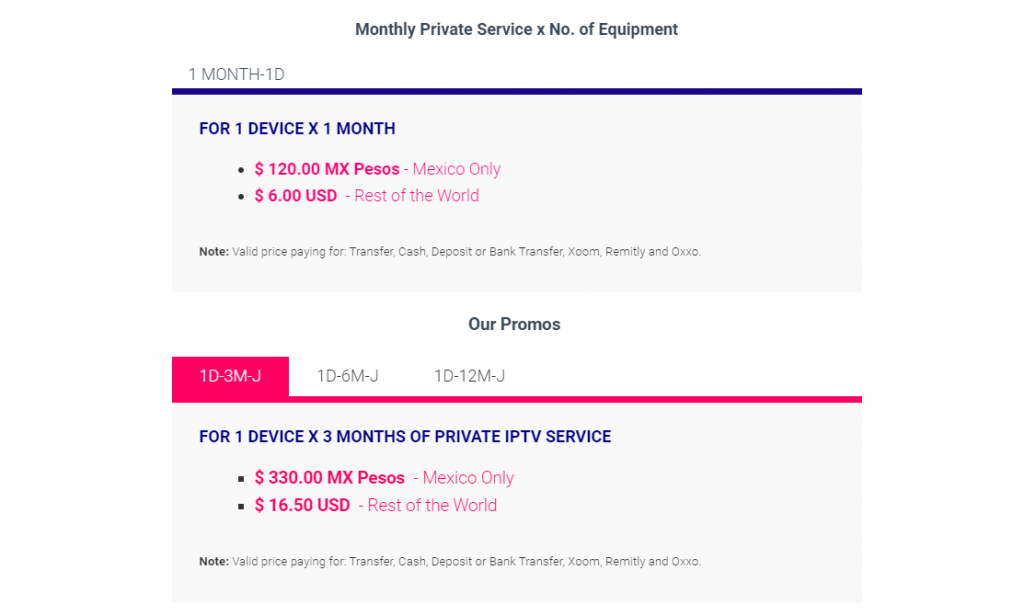Click the $ 16.50 USD price

coord(302,506)
